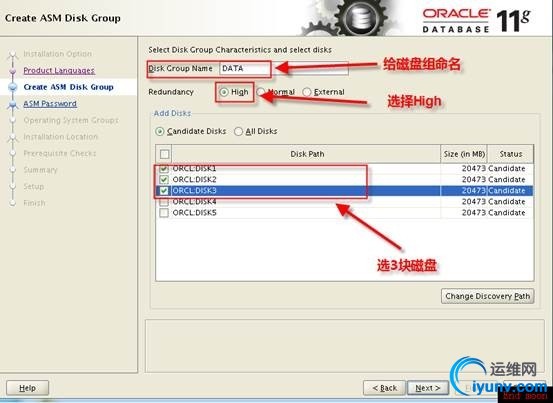Image resolution: width=553 pixels, height=403 pixels.
Task: Uncheck the ORCL:DISK2 checkbox
Action: click(x=164, y=179)
